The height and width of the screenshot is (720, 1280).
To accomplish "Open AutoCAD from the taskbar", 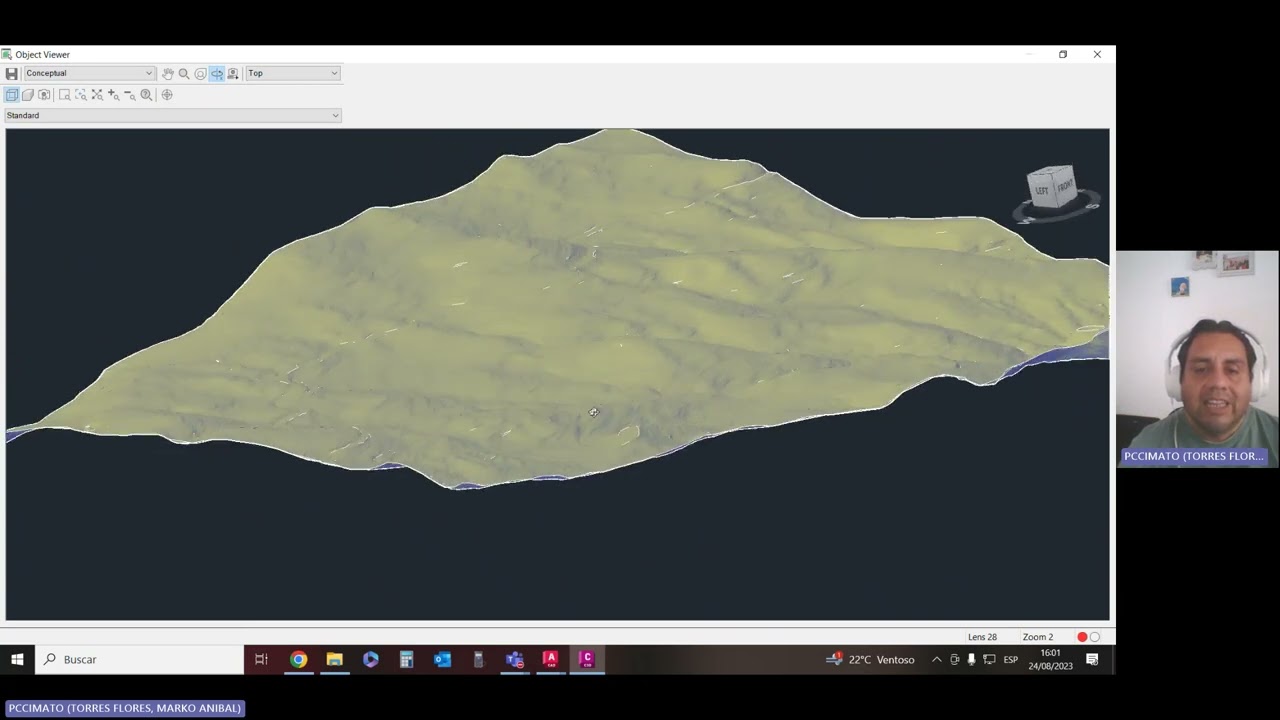I will (x=550, y=659).
